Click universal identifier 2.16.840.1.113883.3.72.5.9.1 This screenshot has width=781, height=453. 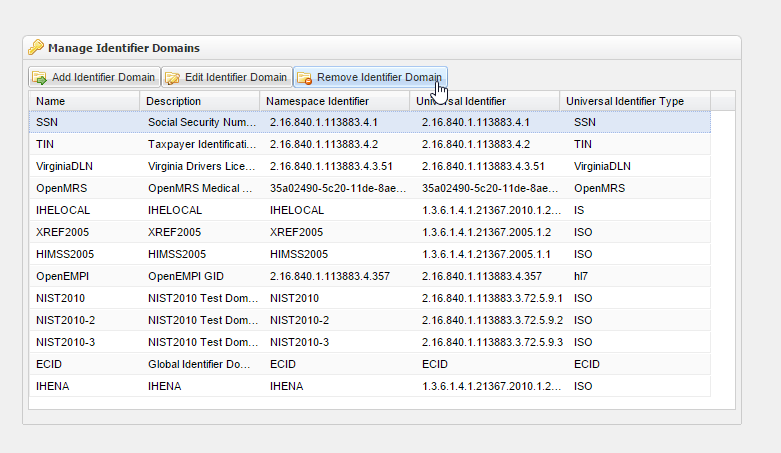pos(492,298)
